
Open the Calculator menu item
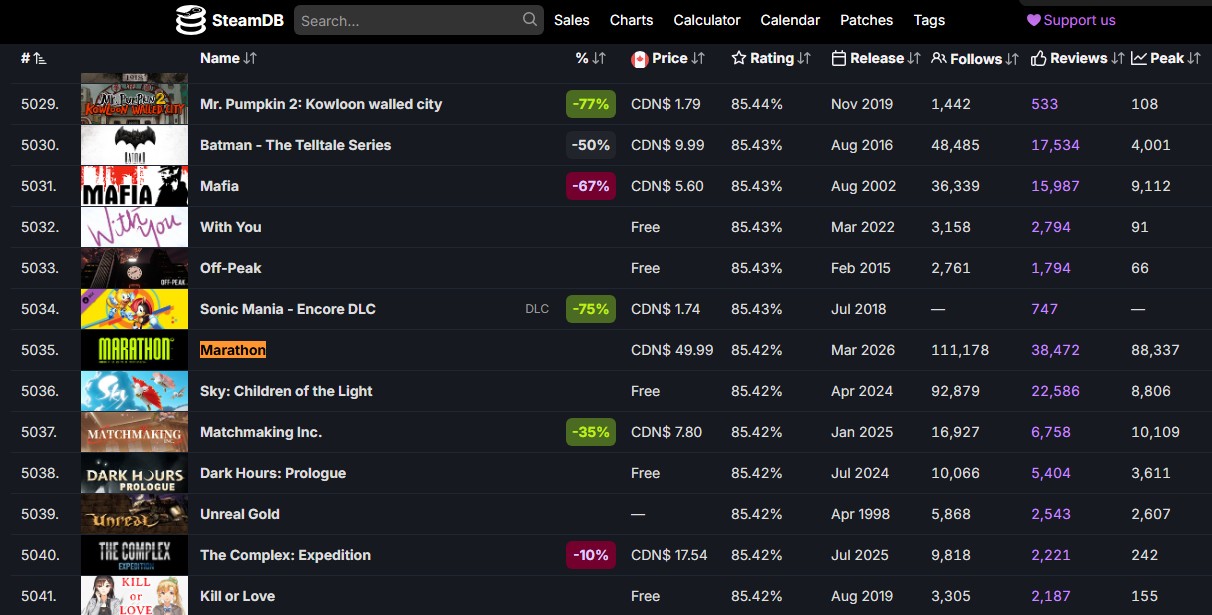tap(707, 20)
